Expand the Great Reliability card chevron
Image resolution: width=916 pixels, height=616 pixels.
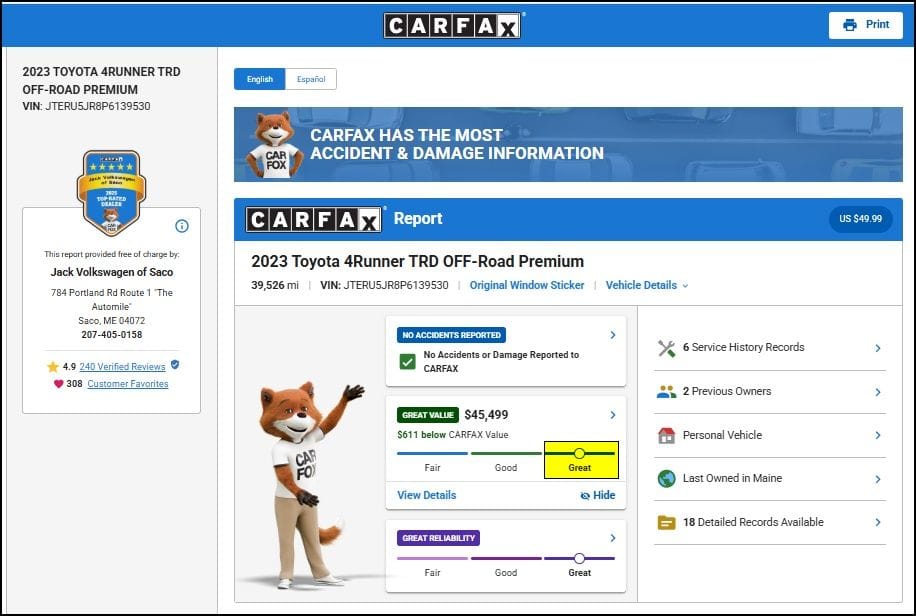click(x=612, y=538)
